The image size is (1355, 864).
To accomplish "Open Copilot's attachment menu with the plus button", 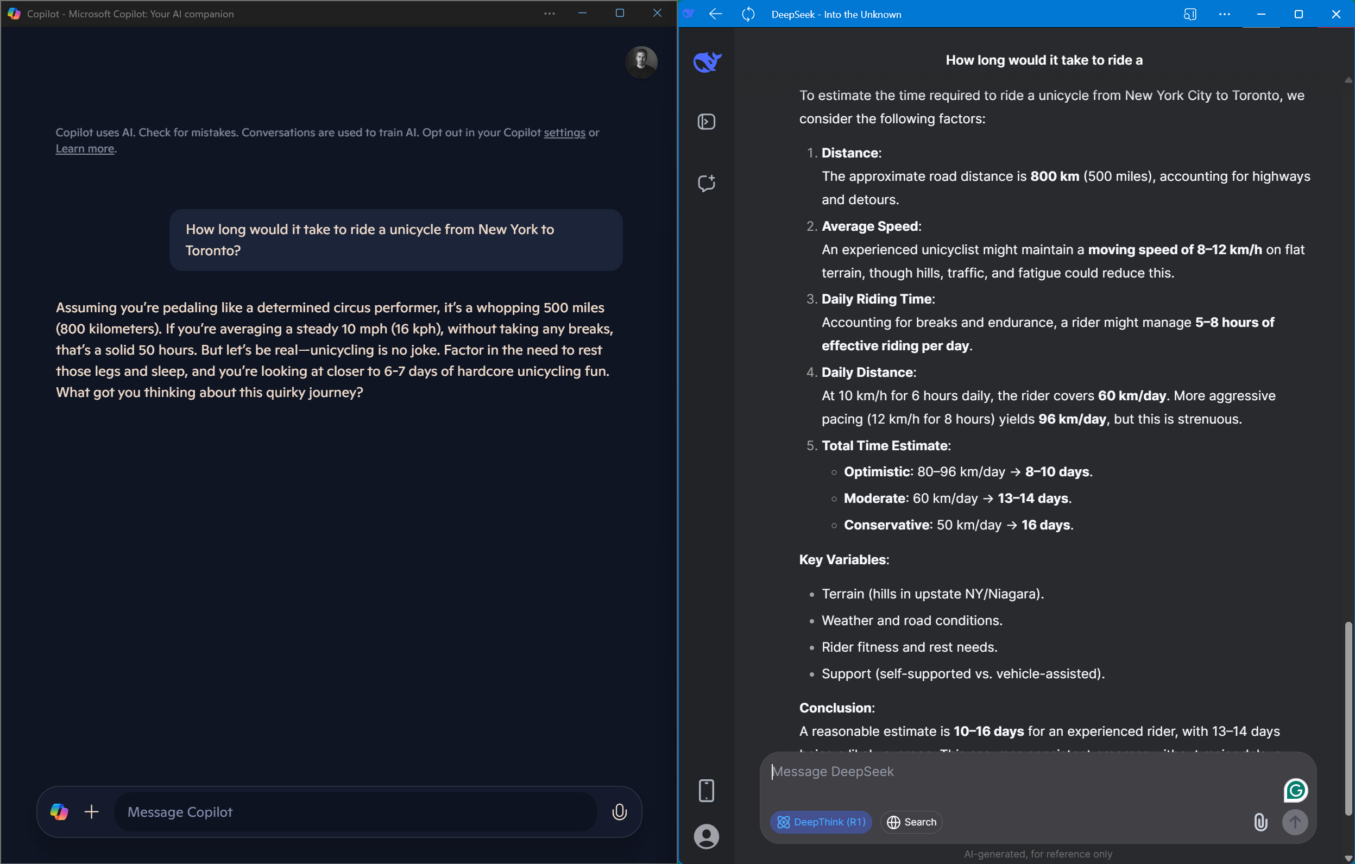I will pos(92,811).
